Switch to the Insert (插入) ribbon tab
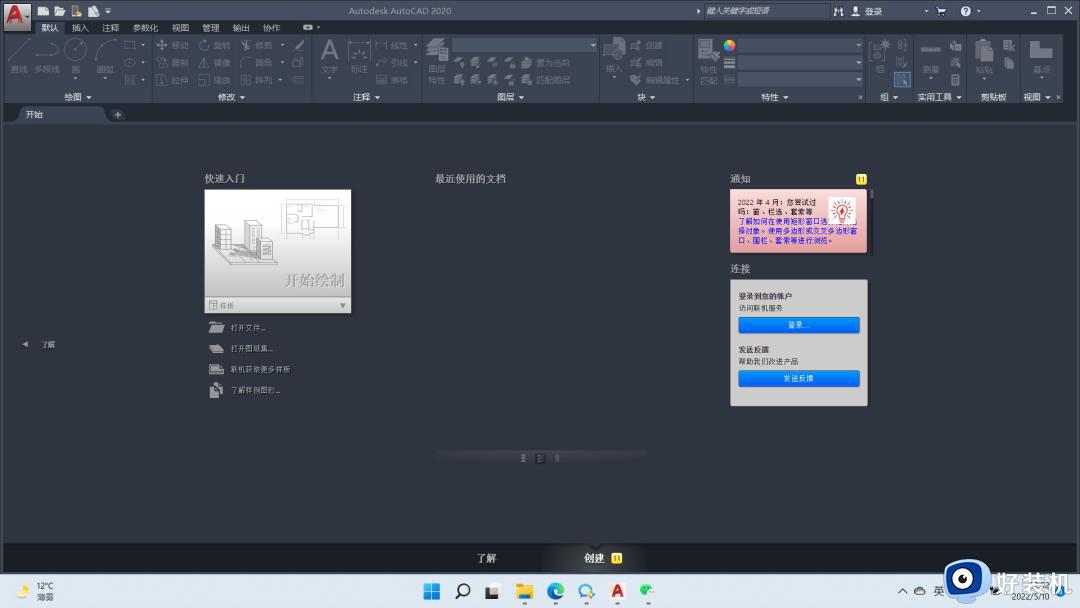The image size is (1080, 608). pyautogui.click(x=80, y=28)
